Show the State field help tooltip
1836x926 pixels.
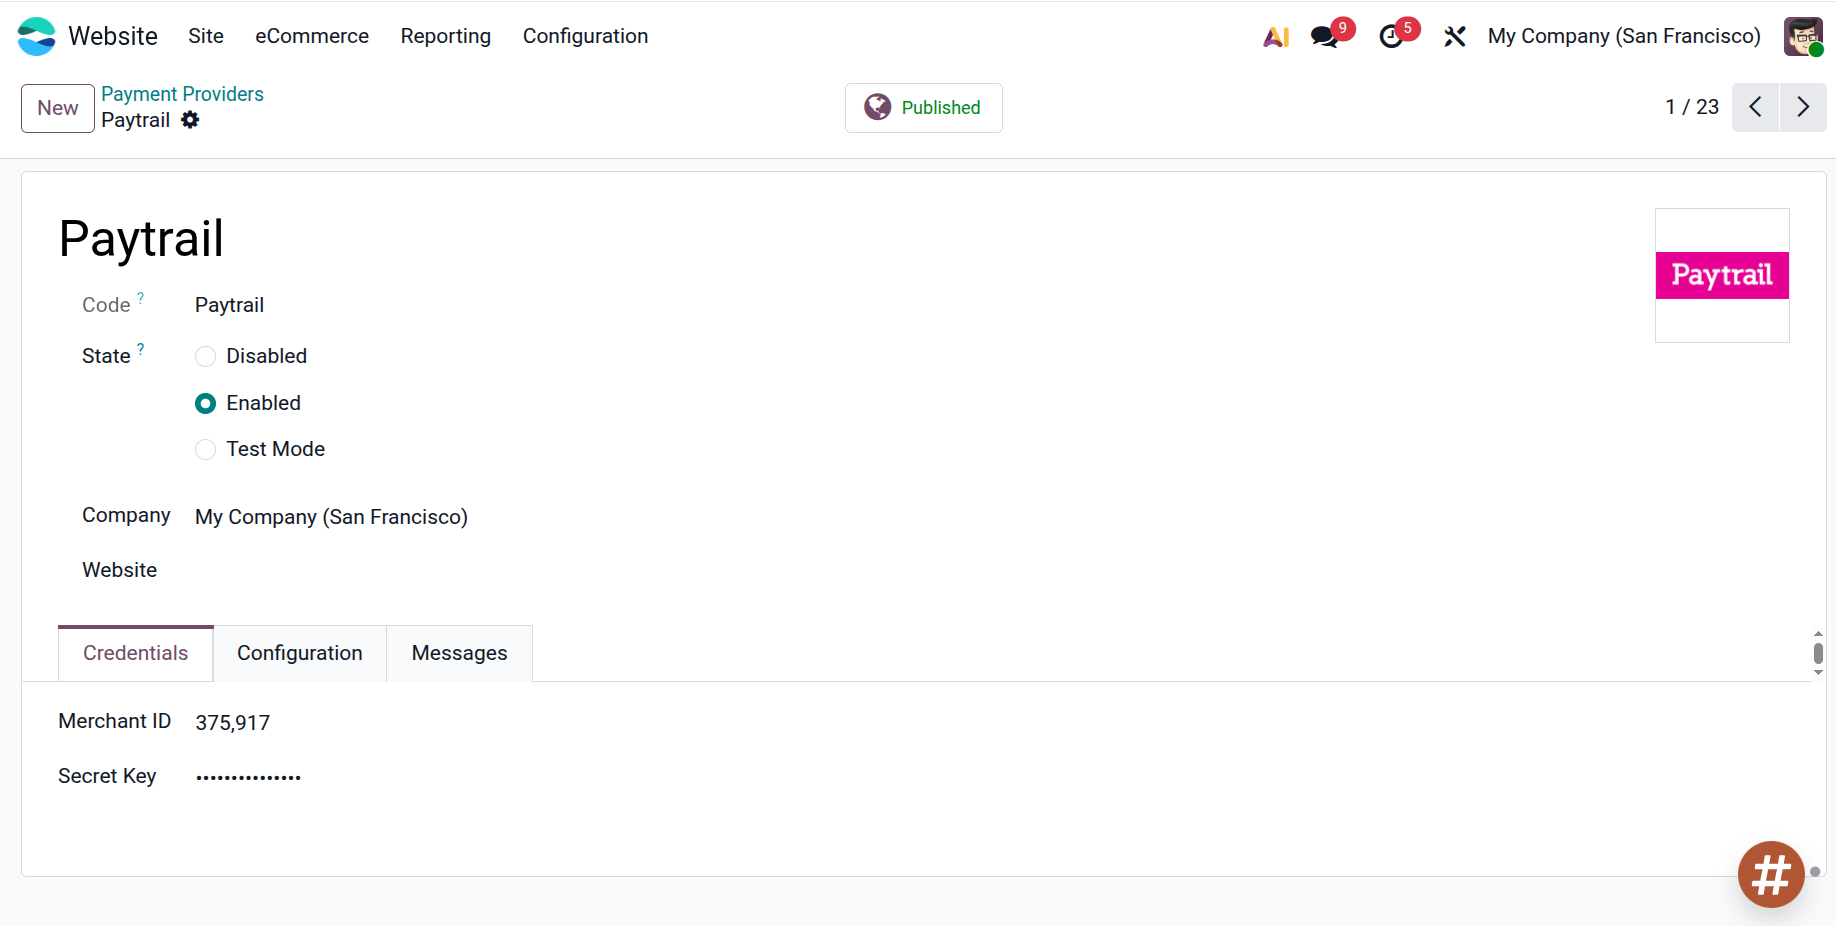pyautogui.click(x=141, y=348)
